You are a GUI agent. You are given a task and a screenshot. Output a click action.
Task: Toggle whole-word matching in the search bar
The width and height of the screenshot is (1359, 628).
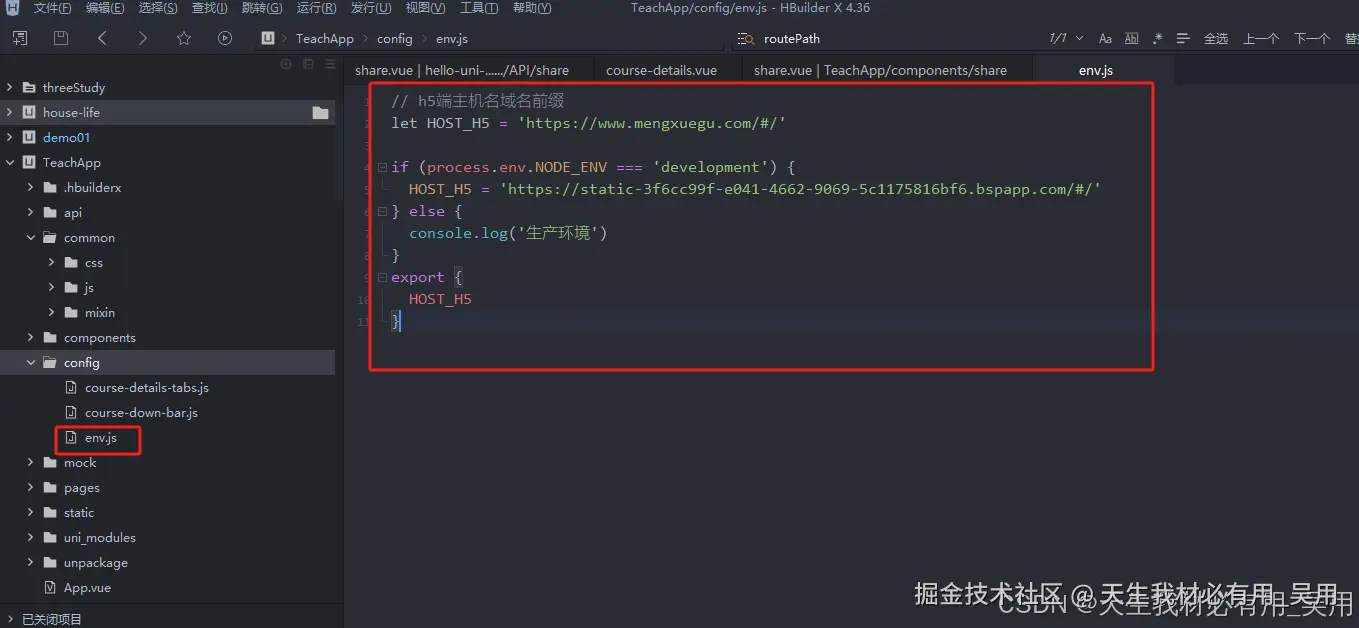click(1131, 38)
